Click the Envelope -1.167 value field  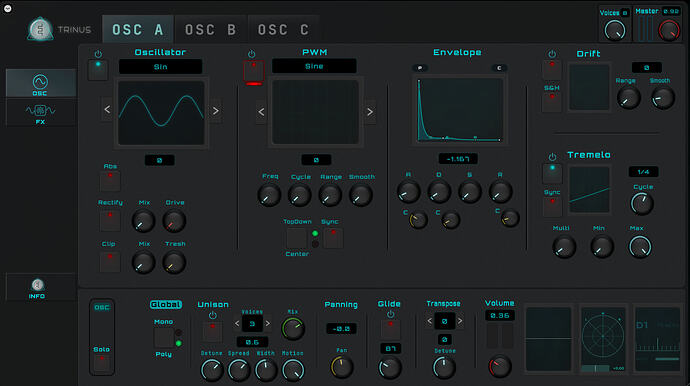coord(458,158)
